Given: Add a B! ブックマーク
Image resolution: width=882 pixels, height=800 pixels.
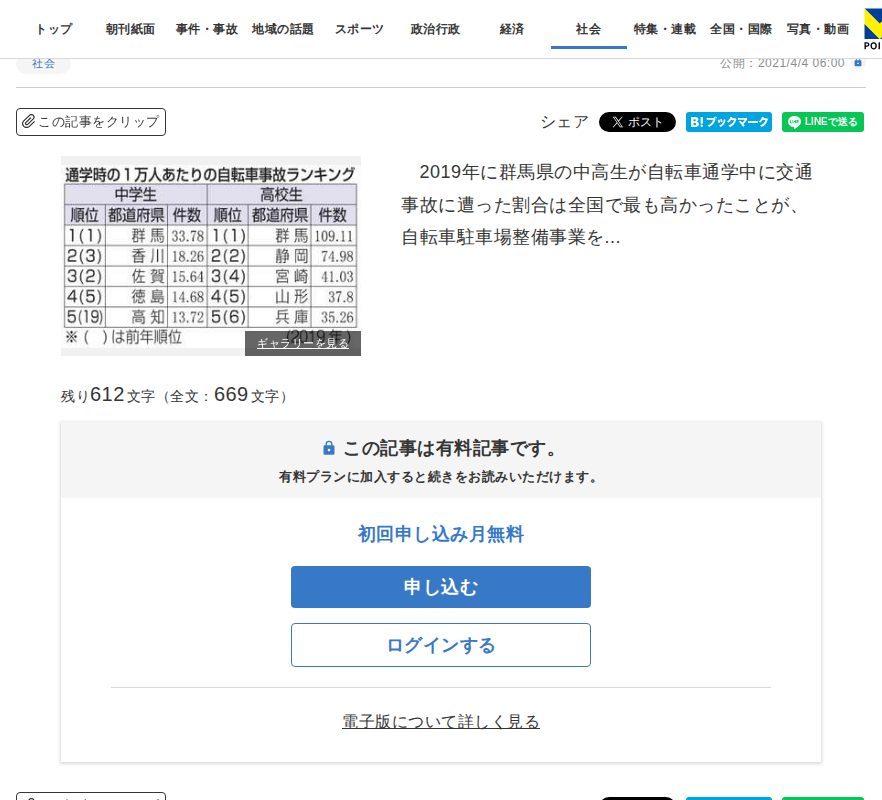Looking at the screenshot, I should (x=728, y=122).
